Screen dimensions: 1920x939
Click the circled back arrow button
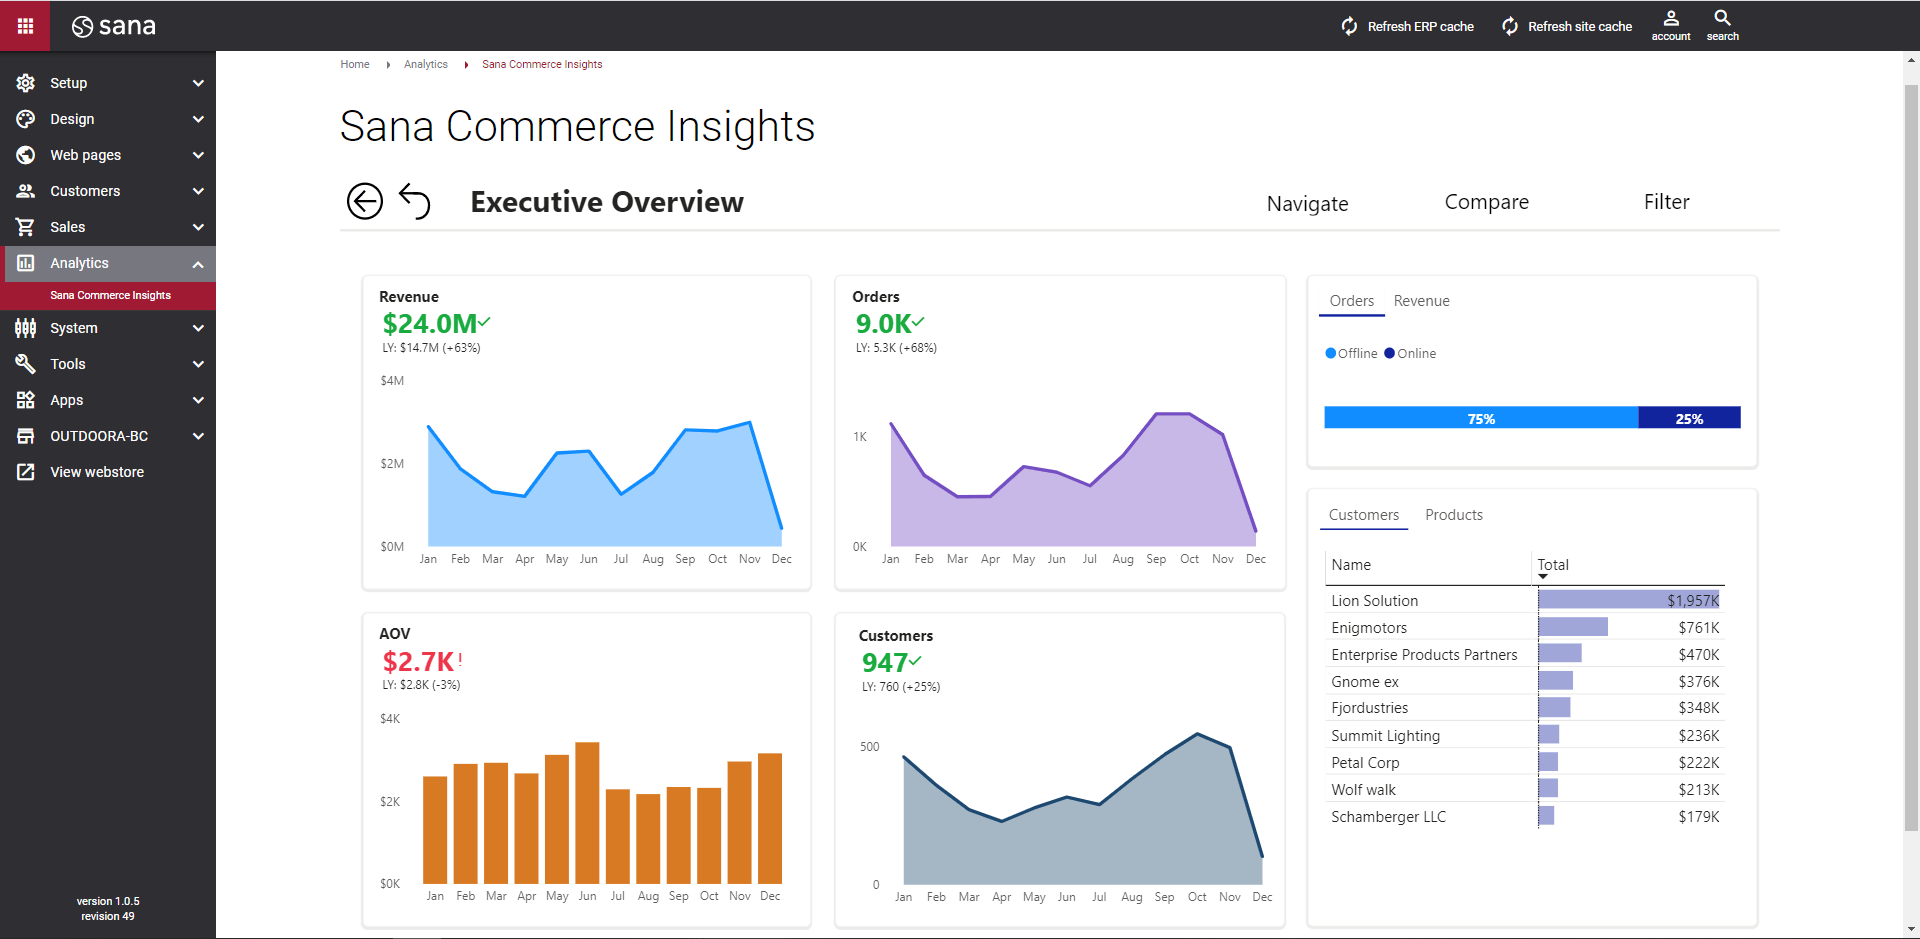(365, 201)
